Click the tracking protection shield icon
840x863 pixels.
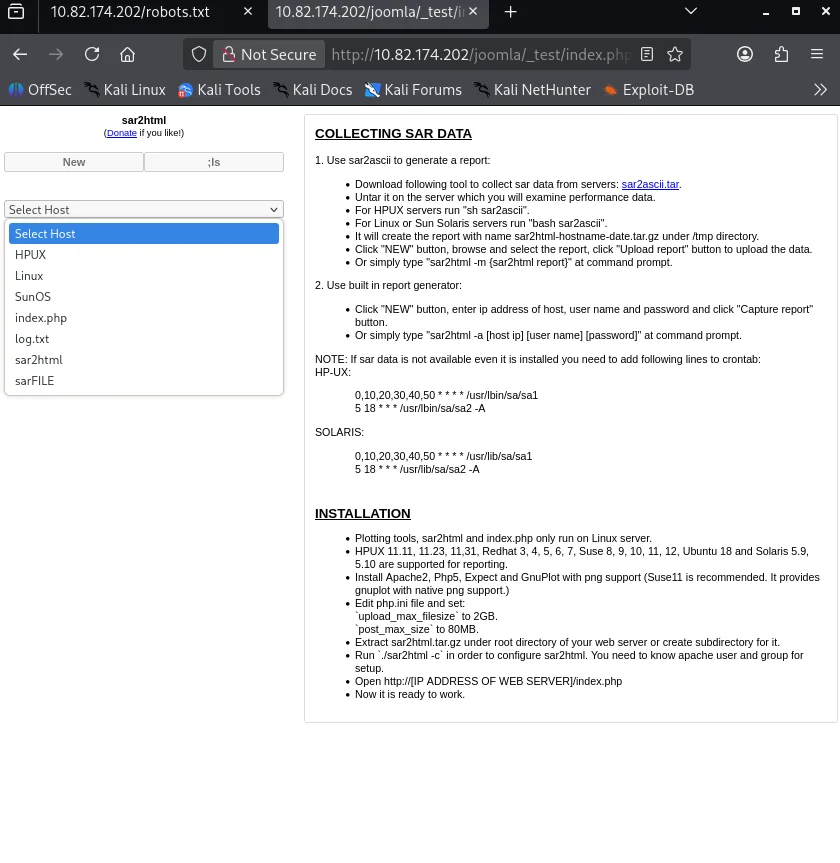coord(199,54)
